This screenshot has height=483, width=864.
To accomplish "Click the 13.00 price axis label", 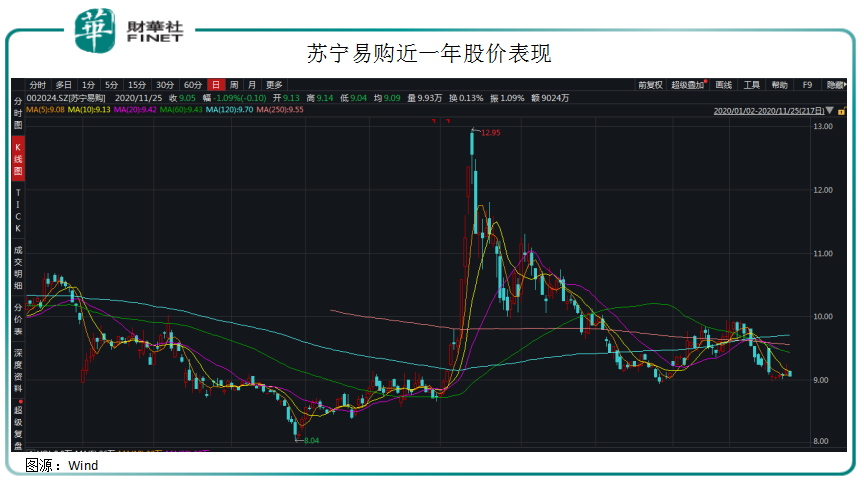I will [x=823, y=126].
